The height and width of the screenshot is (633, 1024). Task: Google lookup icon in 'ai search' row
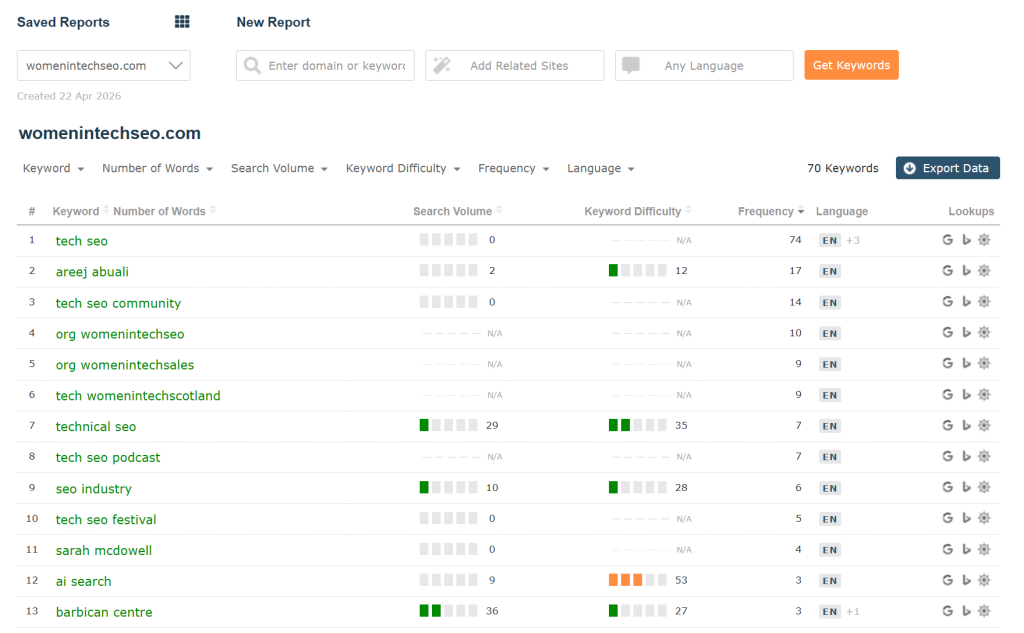tap(948, 580)
